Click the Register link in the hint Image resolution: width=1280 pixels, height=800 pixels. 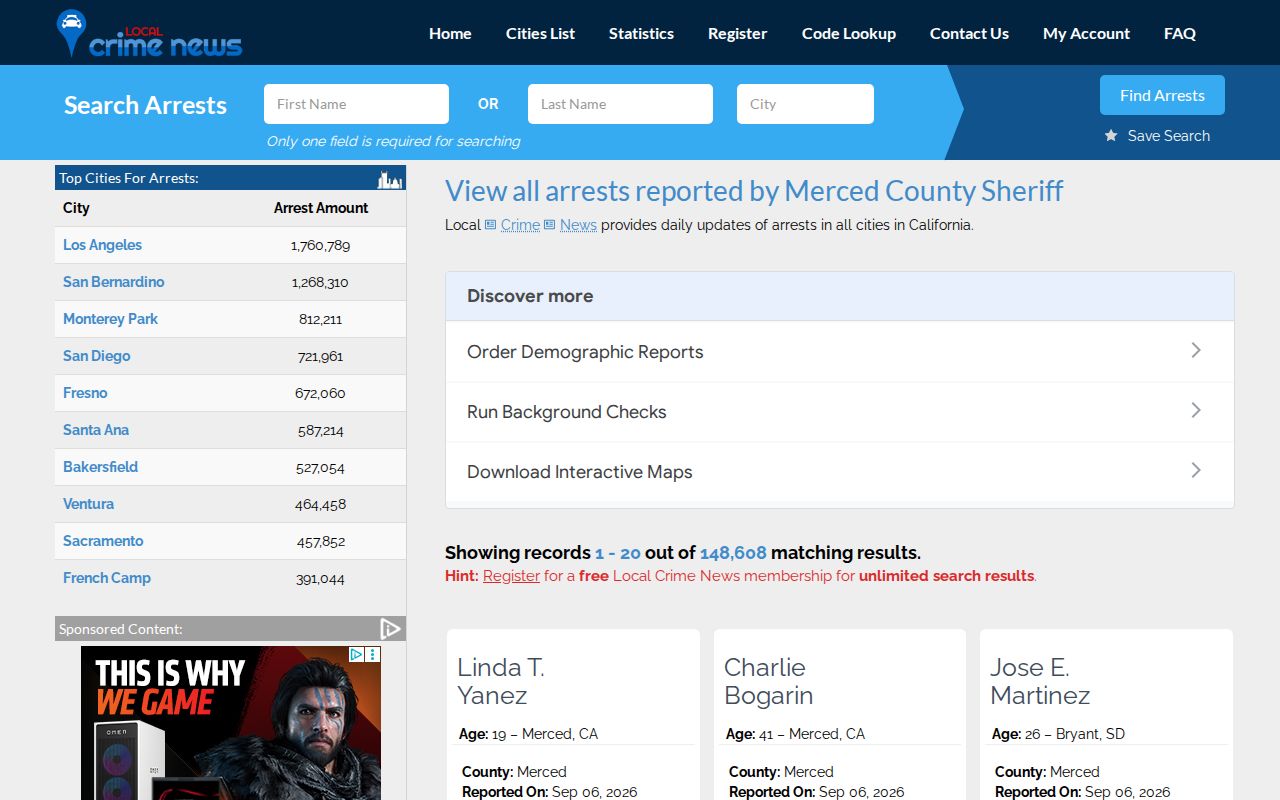(x=511, y=576)
